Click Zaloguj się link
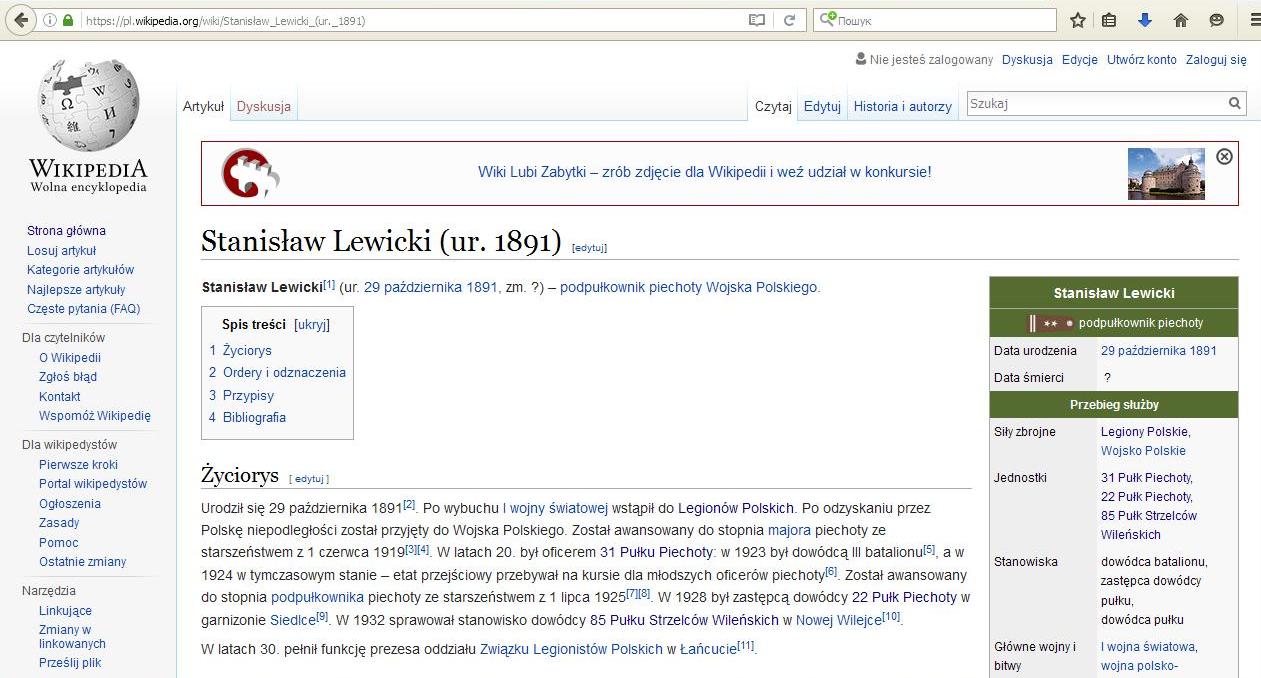 pyautogui.click(x=1216, y=59)
